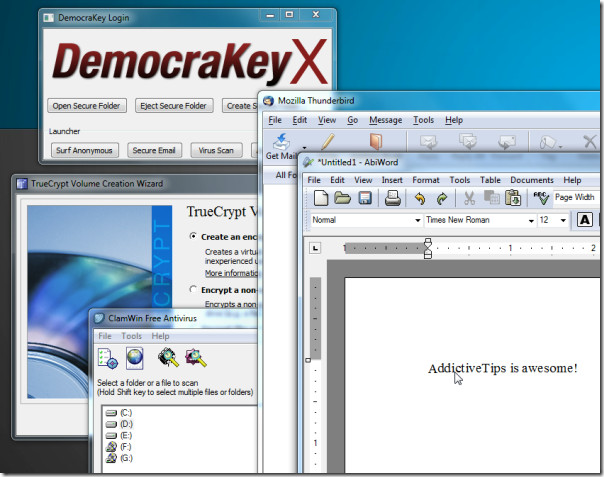Select TrueCrypt's 'Create an enc...' radio option
This screenshot has height=477, width=604.
point(193,236)
